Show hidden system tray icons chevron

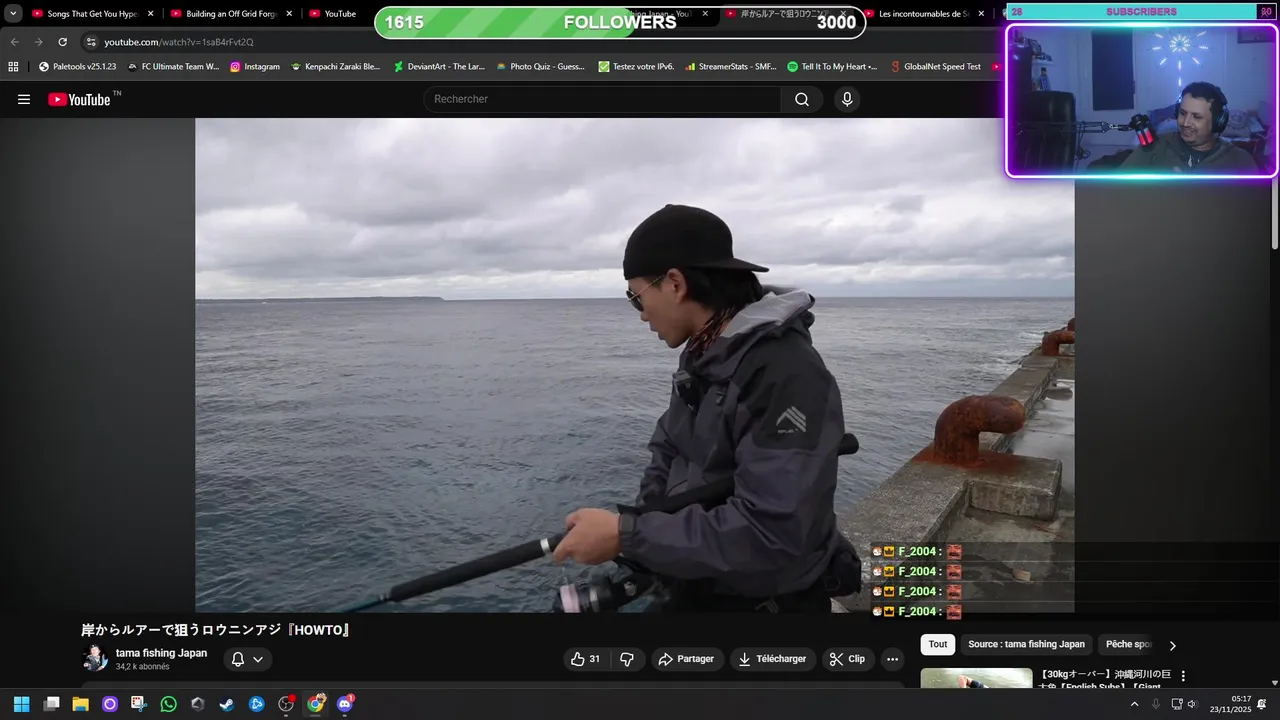[1134, 704]
